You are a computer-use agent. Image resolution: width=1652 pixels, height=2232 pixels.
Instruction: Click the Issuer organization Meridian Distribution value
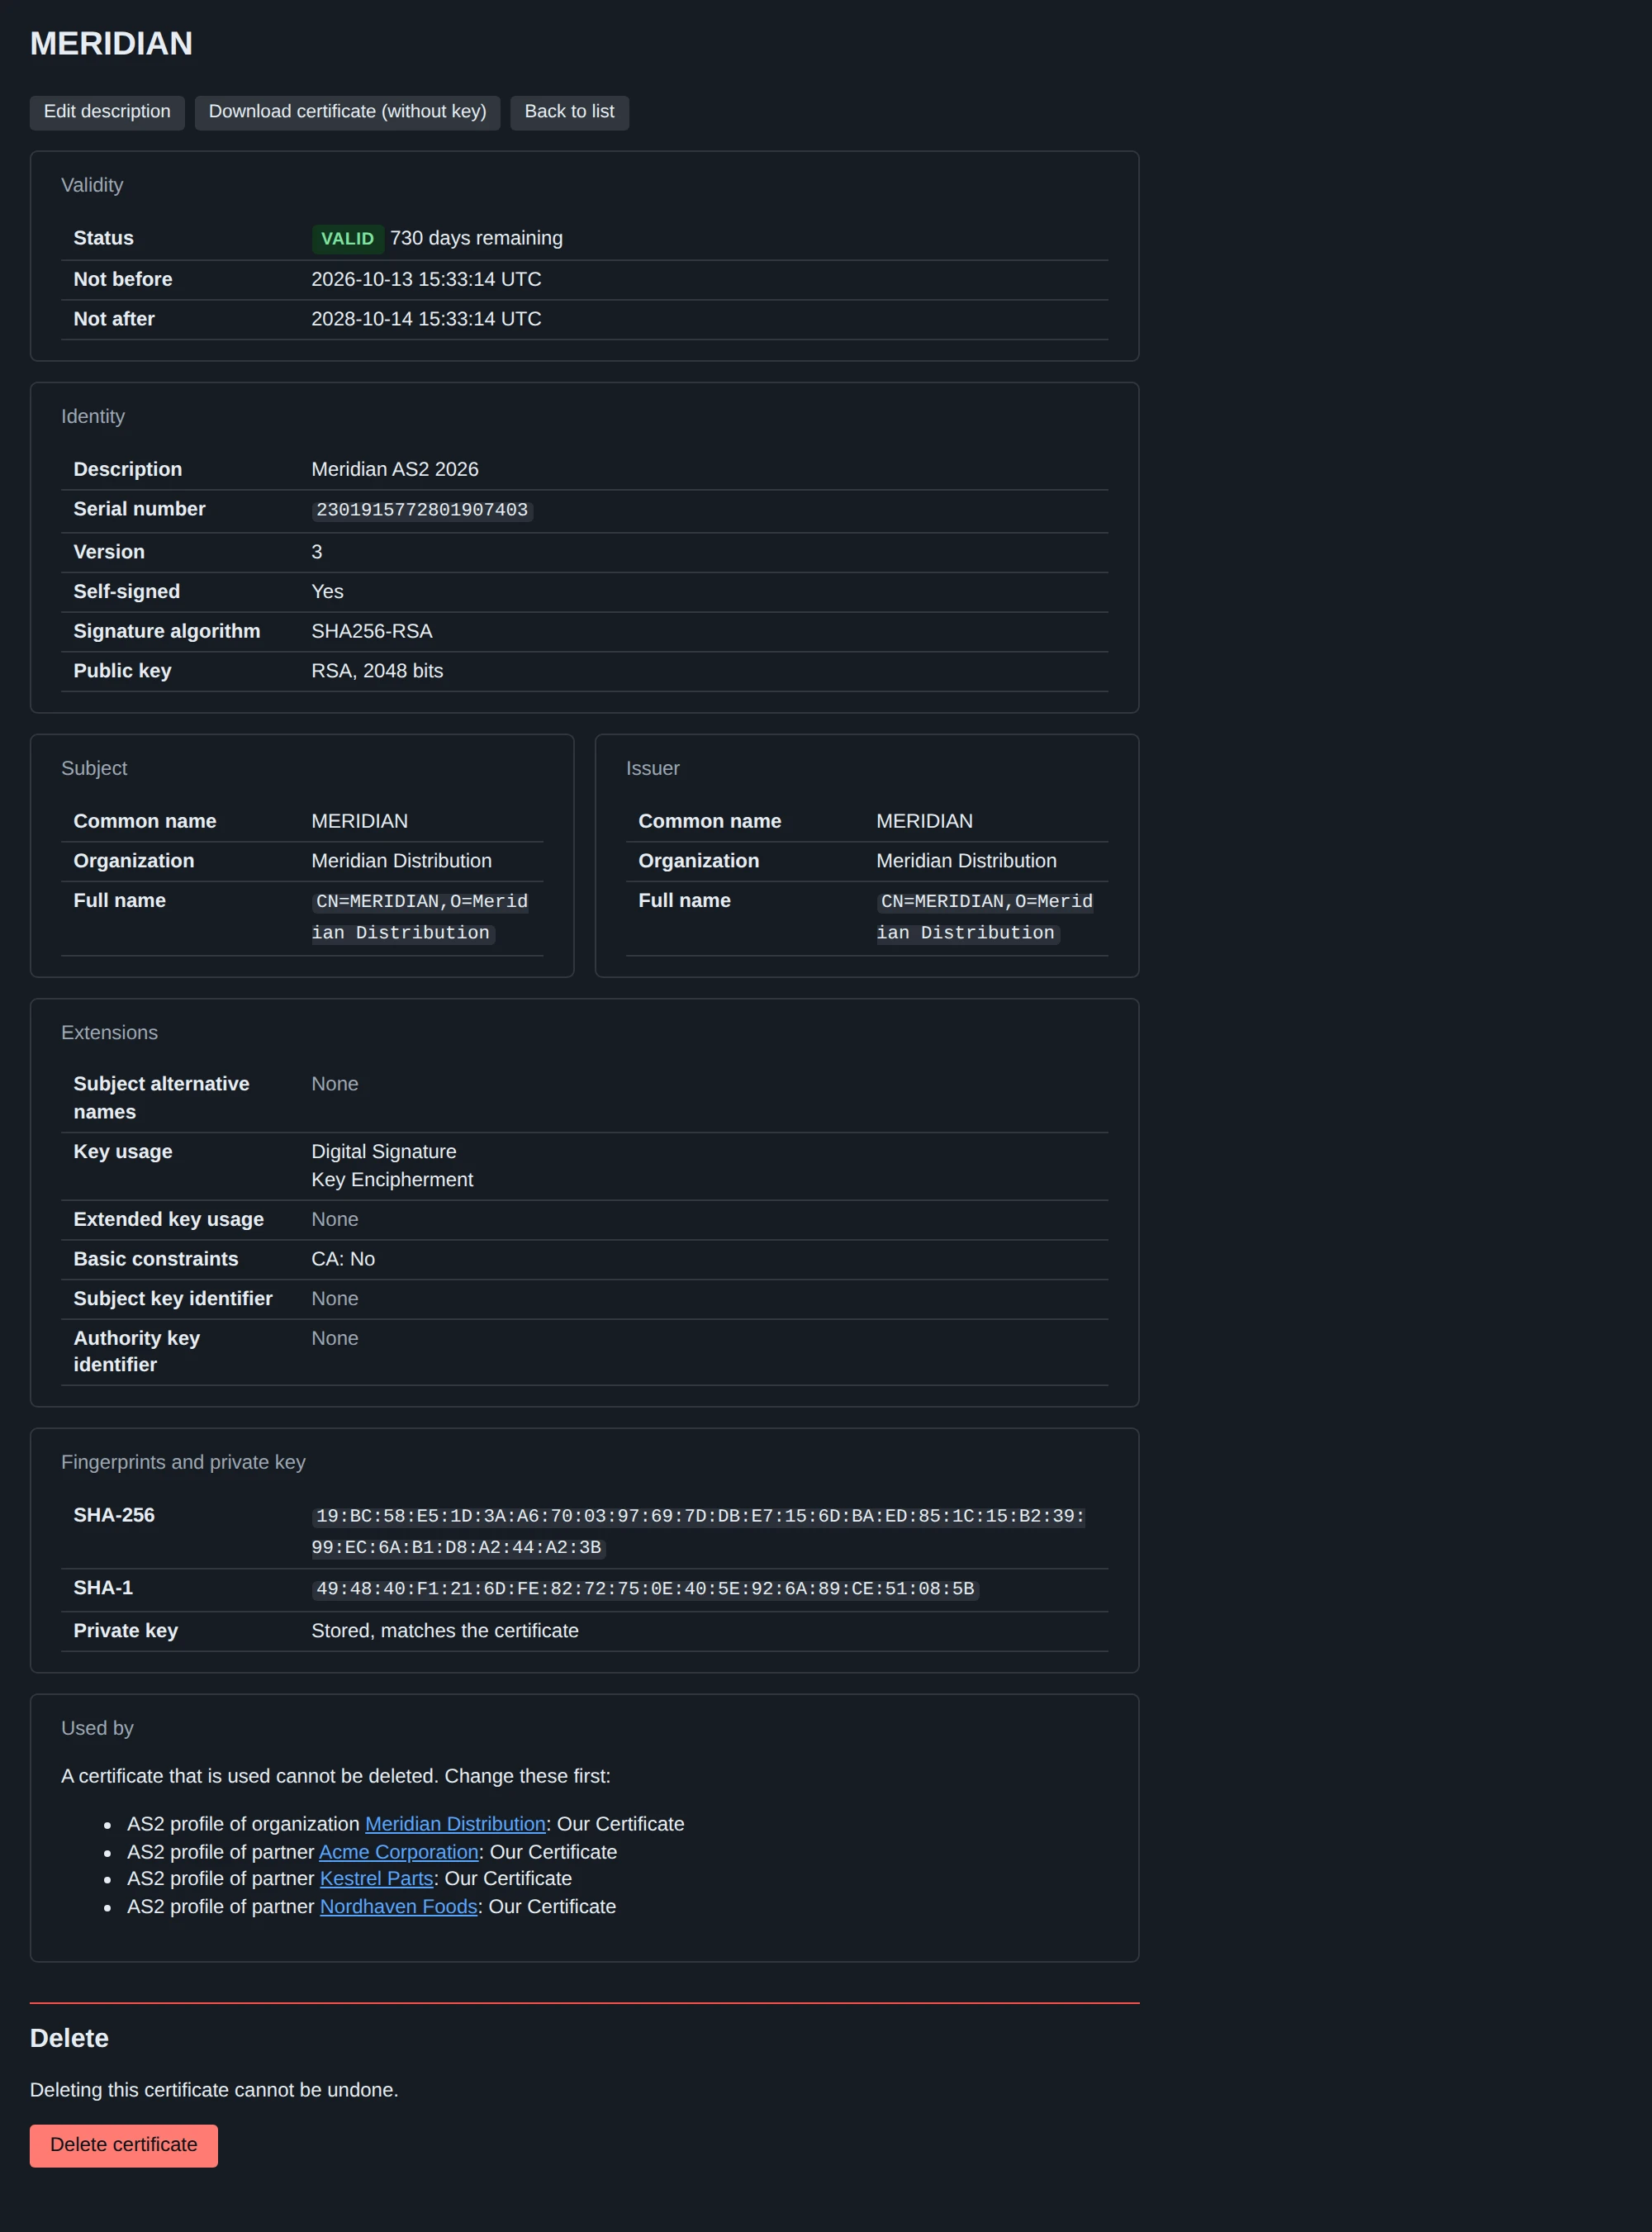coord(966,861)
